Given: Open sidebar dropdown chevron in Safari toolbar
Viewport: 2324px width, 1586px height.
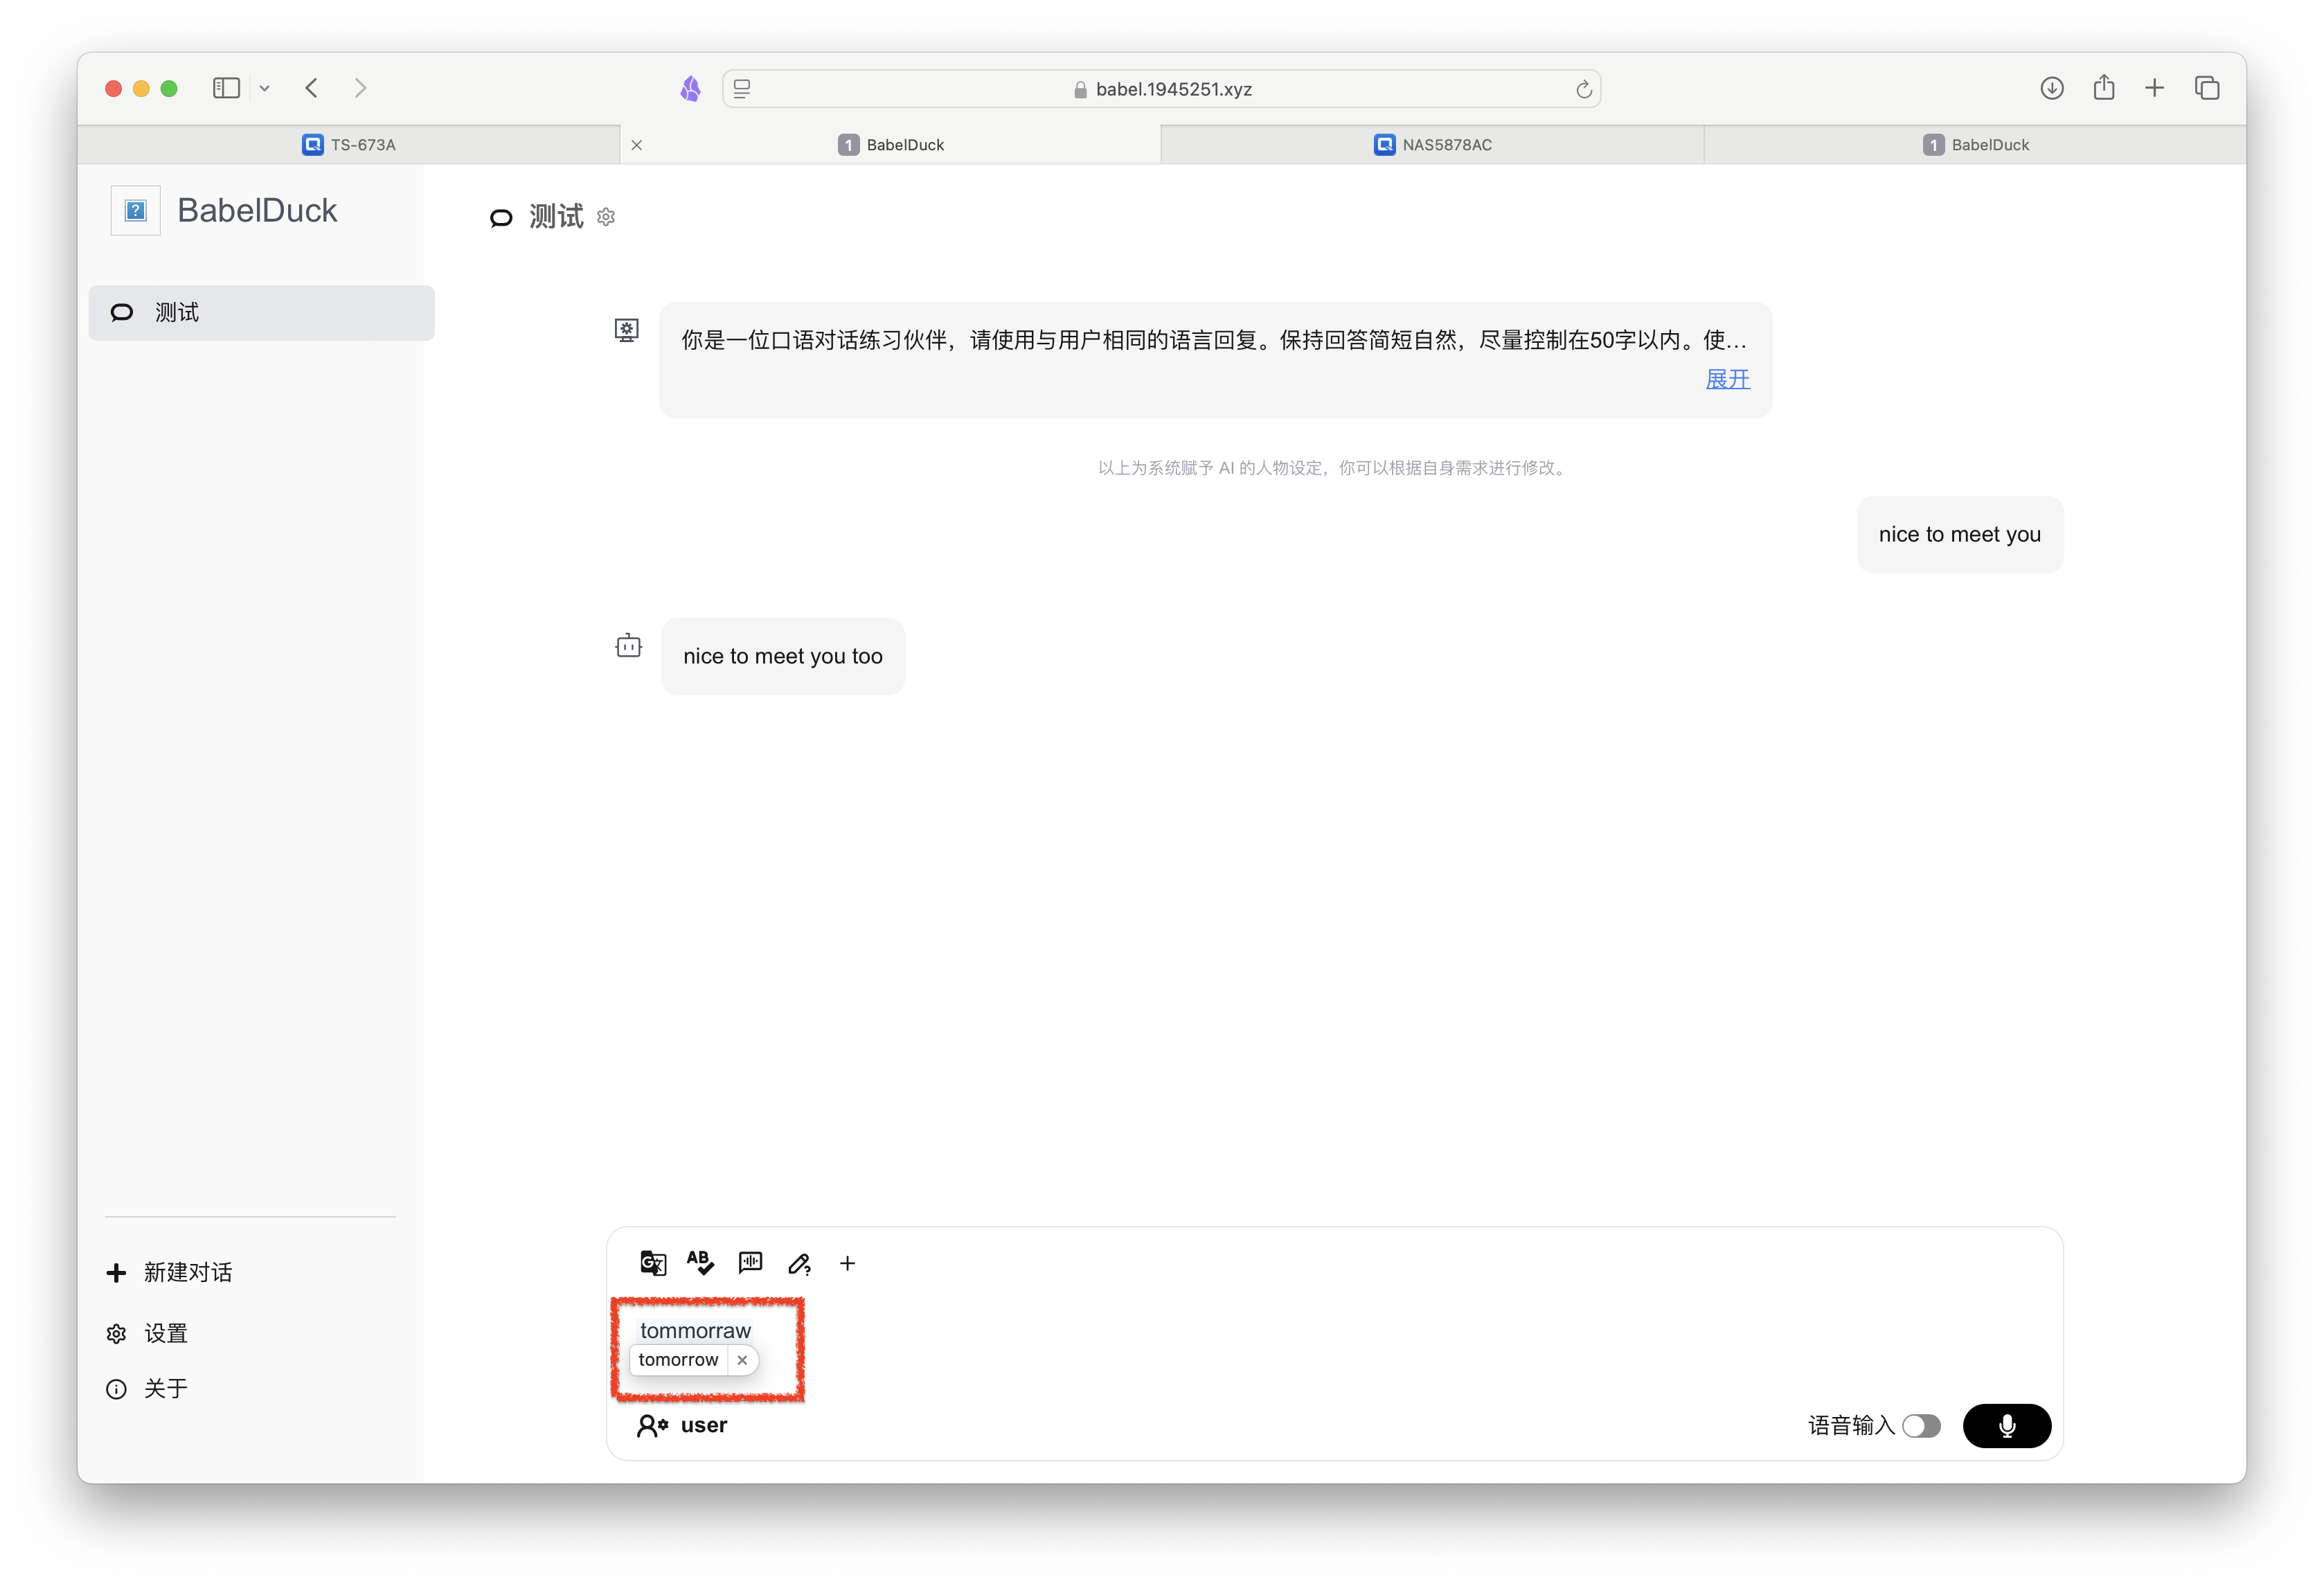Looking at the screenshot, I should tap(264, 88).
